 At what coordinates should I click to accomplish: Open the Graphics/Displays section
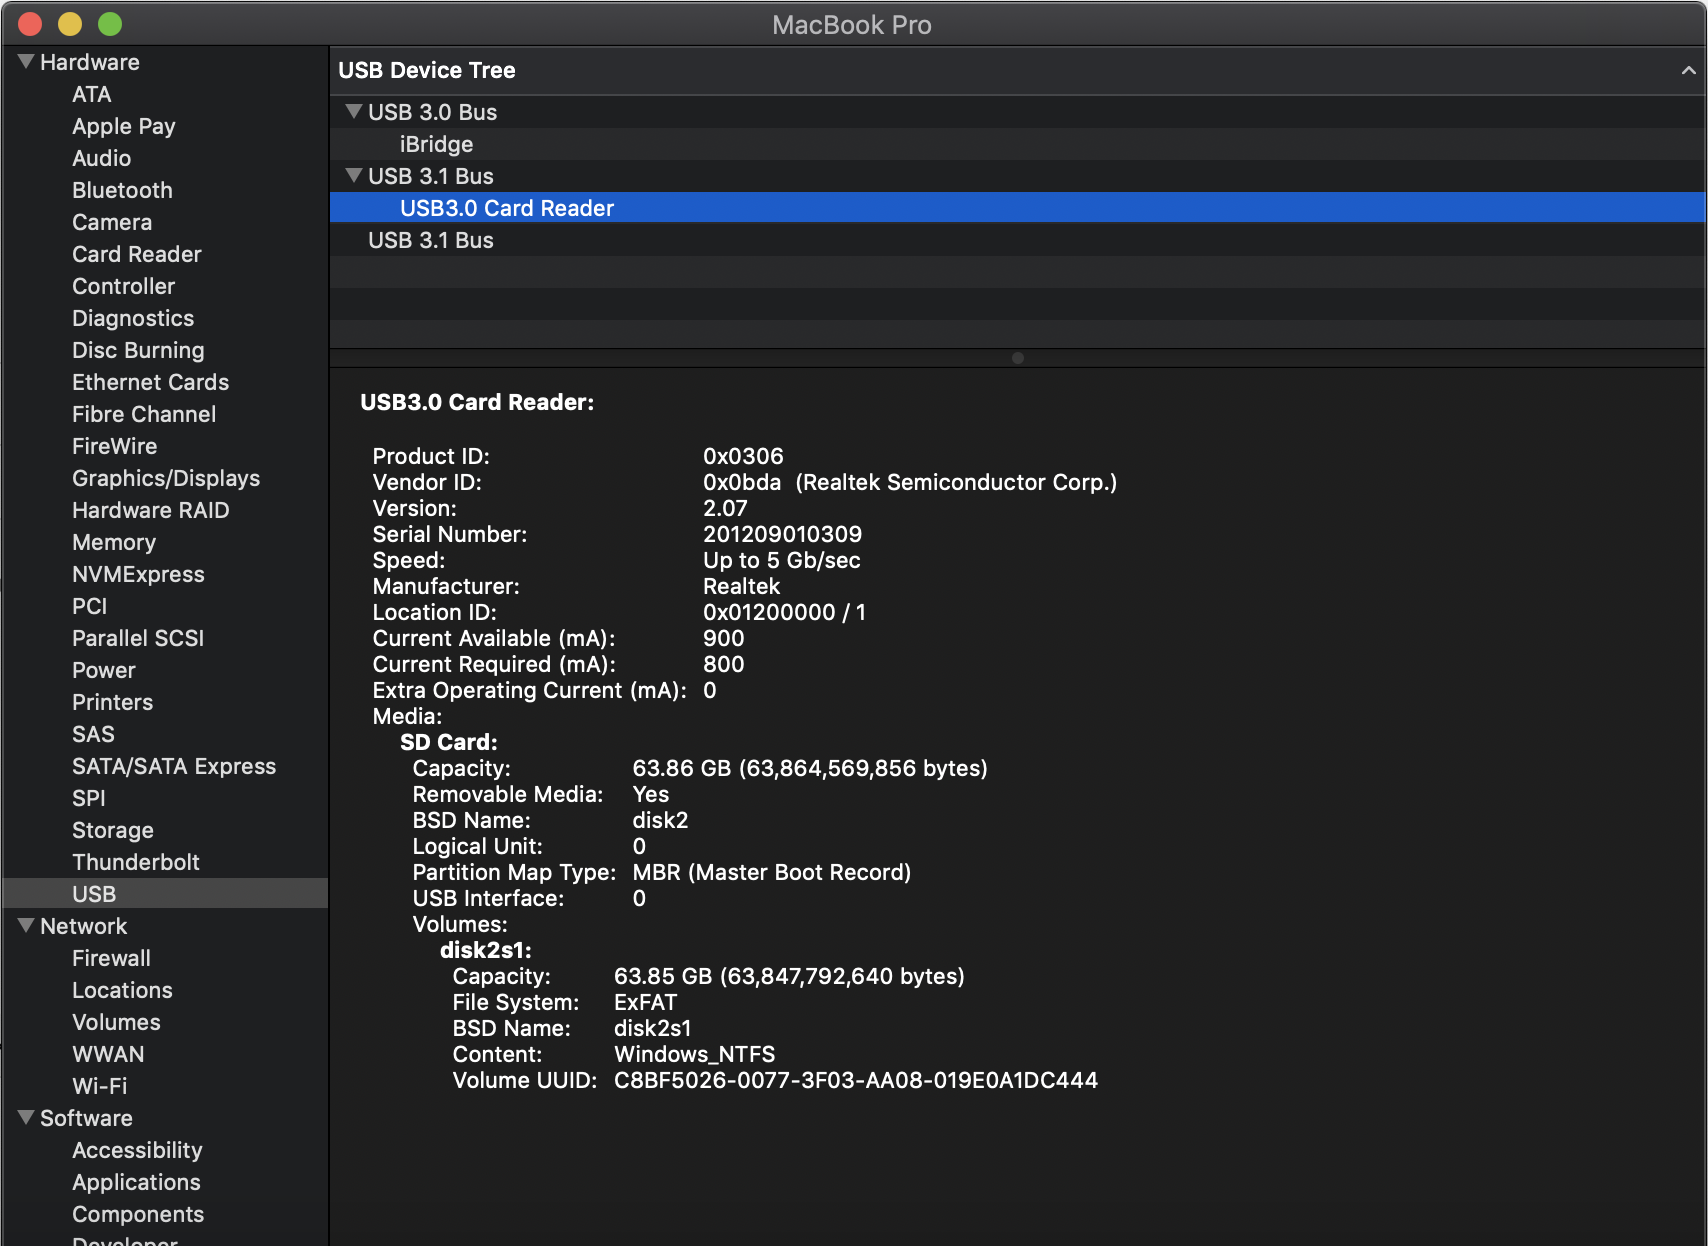[x=166, y=478]
